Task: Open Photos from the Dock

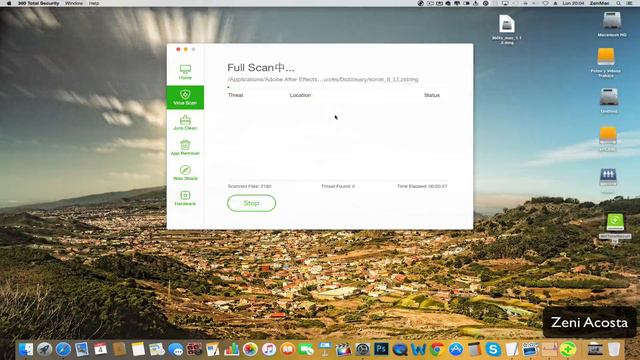Action: tap(250, 349)
